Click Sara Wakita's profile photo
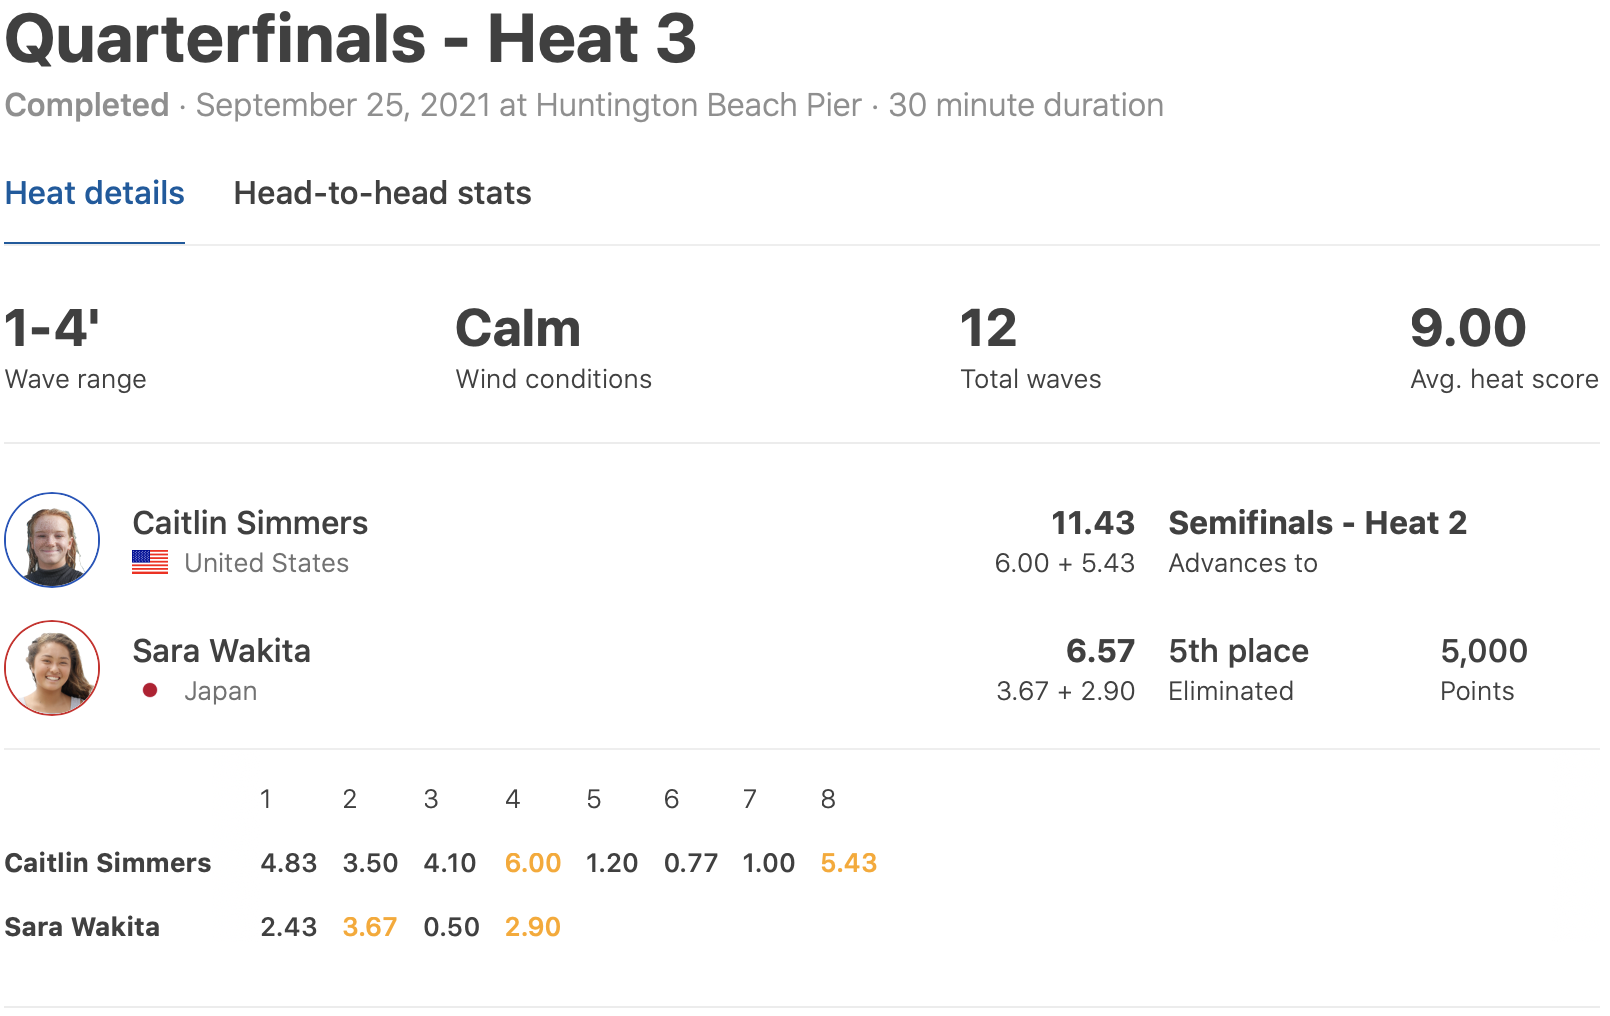 click(x=52, y=668)
